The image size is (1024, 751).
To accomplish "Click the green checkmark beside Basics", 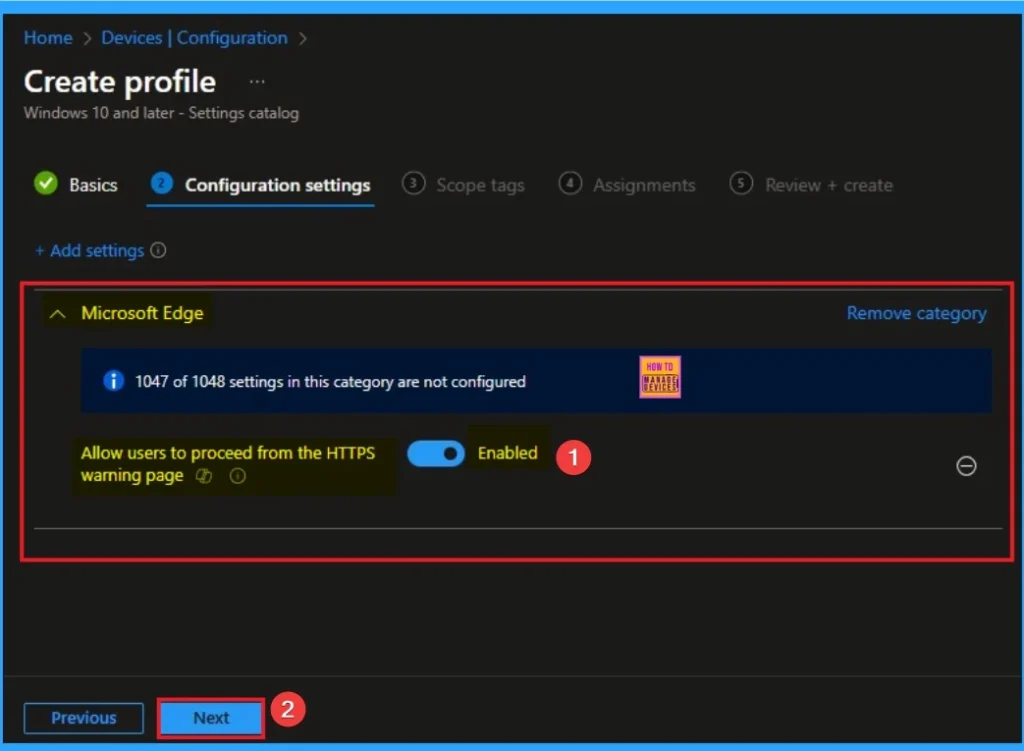I will pos(46,184).
